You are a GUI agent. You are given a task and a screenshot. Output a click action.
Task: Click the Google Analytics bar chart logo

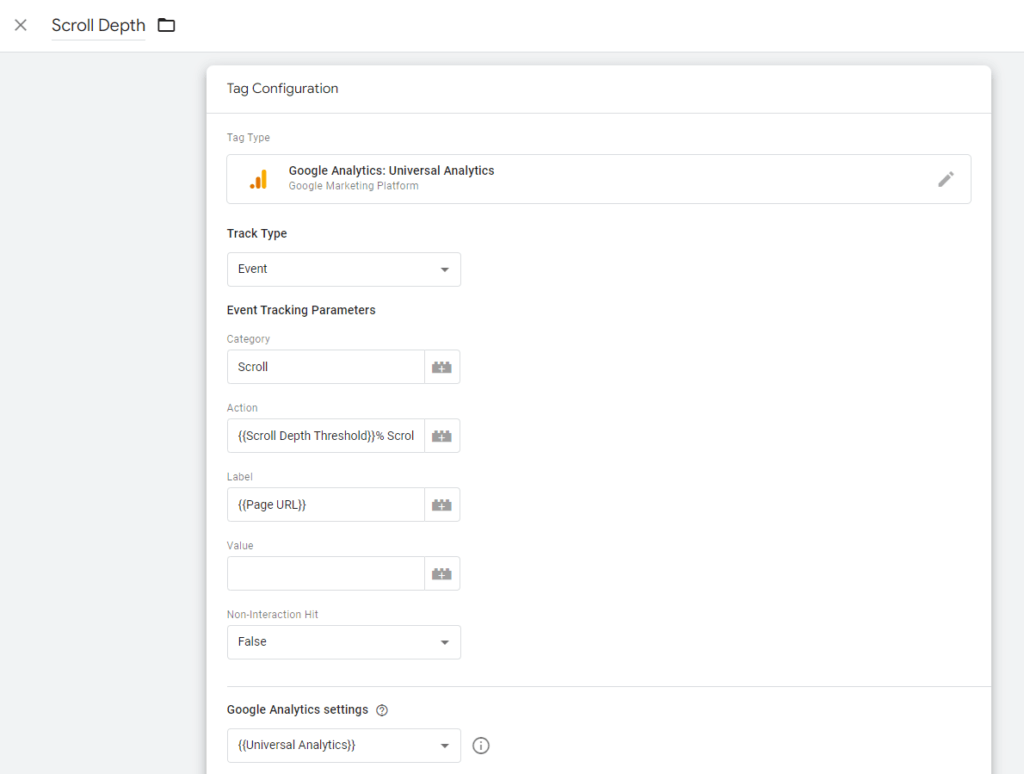pos(258,179)
